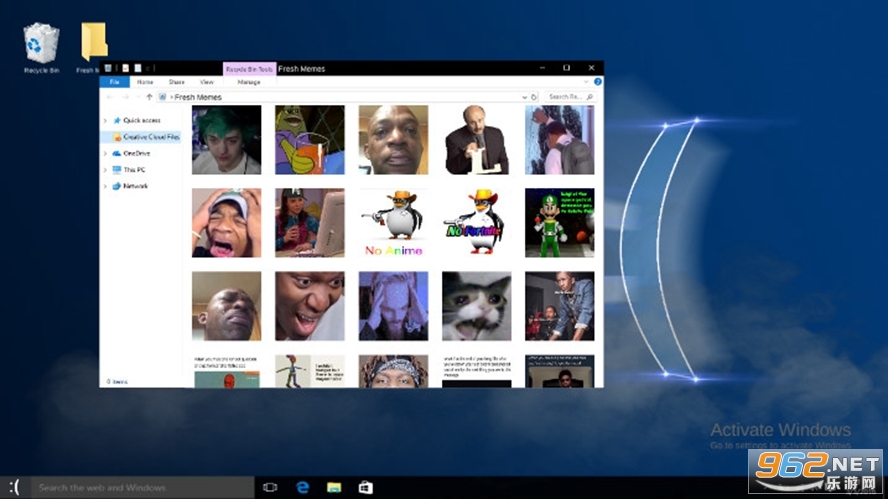This screenshot has width=888, height=499.
Task: Open File Explorer from the taskbar
Action: (334, 487)
